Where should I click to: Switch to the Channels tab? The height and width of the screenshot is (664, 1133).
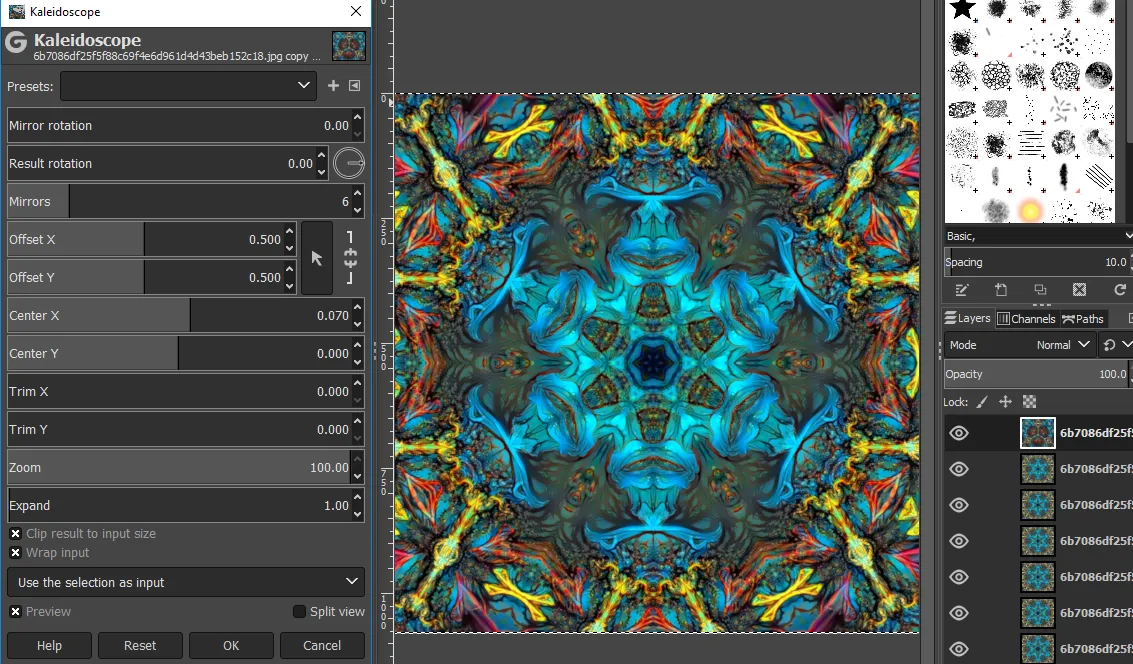click(x=1026, y=319)
